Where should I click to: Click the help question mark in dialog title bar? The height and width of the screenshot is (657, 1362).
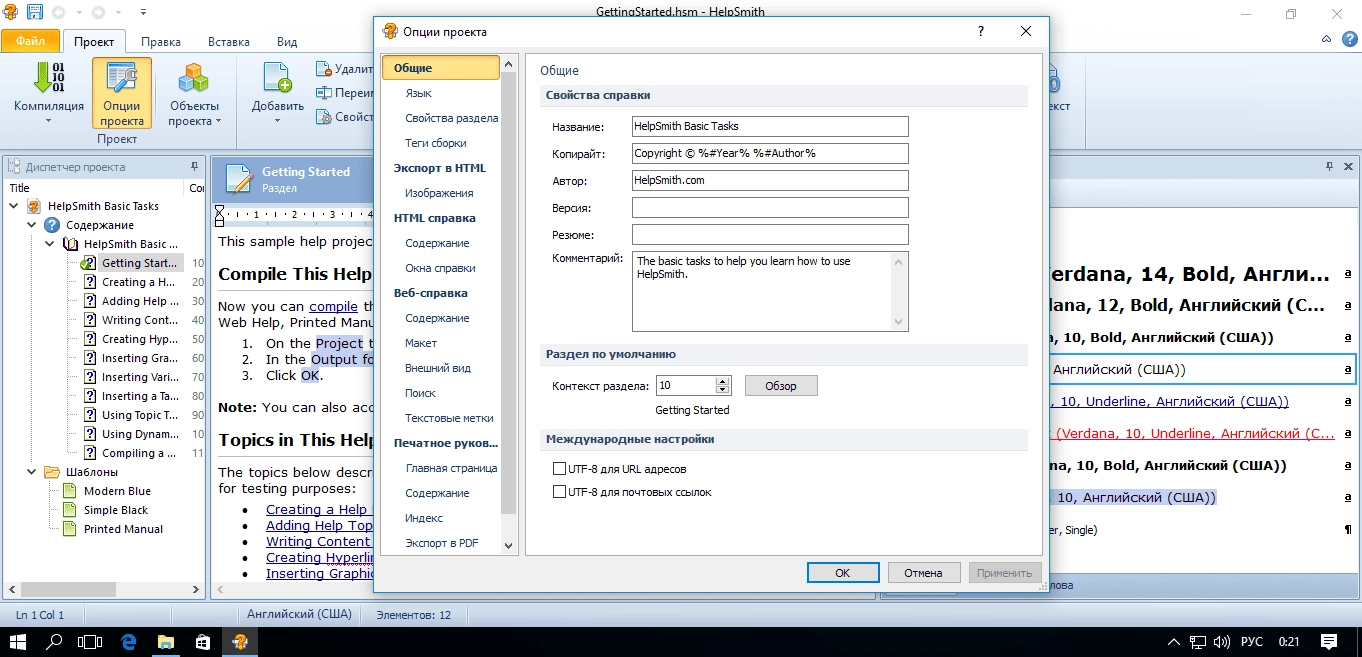point(980,31)
